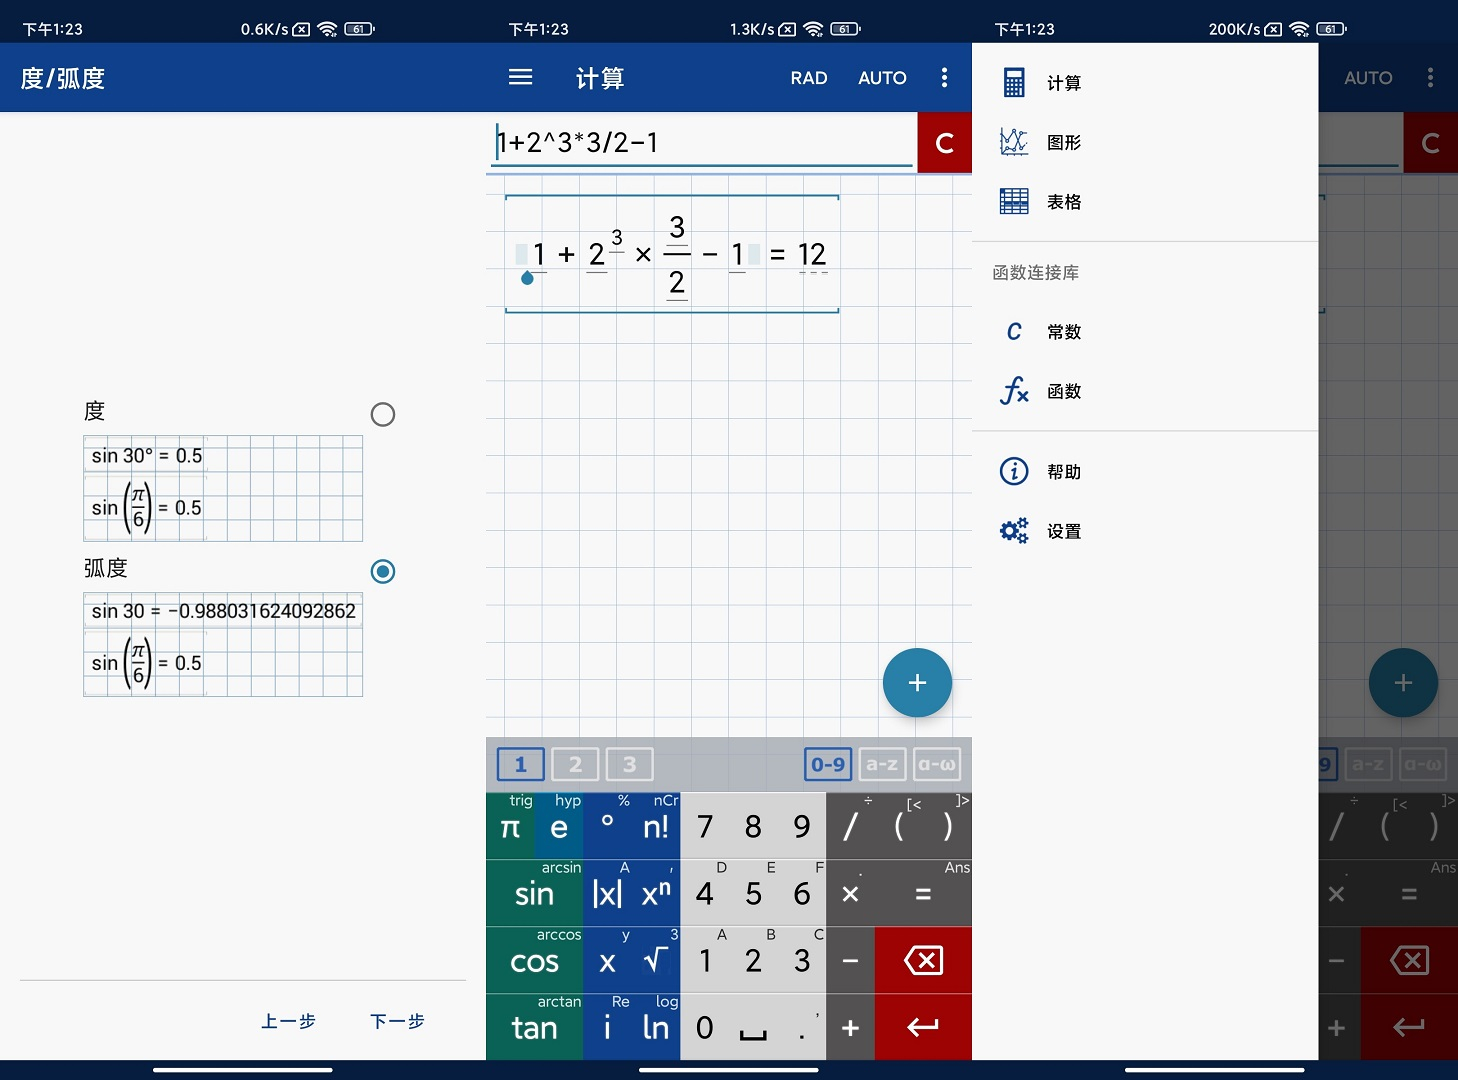Switch to keyboard page 3 tab
The width and height of the screenshot is (1458, 1080).
[629, 765]
